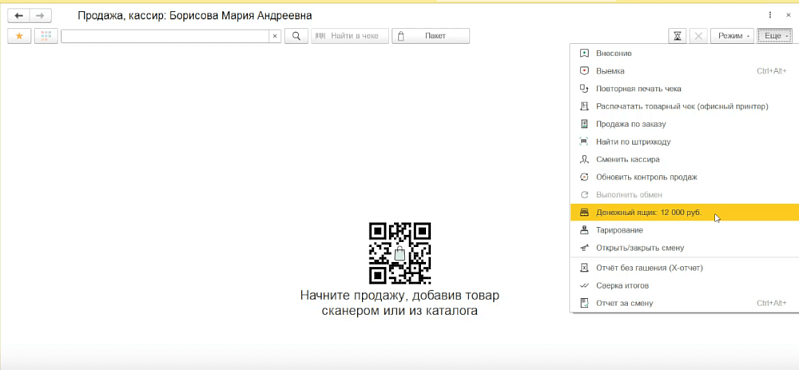Screen dimensions: 799x370
Task: Click the key icon beside Открыть/закрыть смену
Action: coord(584,248)
